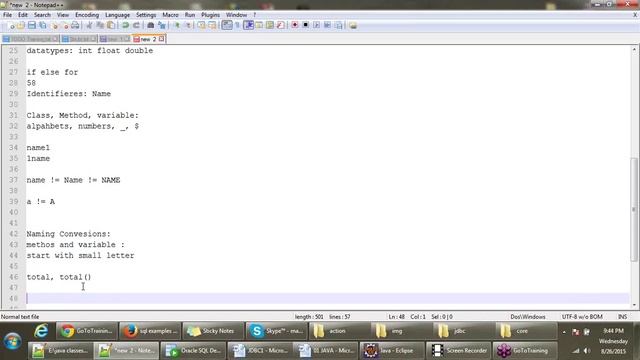This screenshot has width=640, height=360.
Task: Open the Run menu
Action: coord(190,15)
